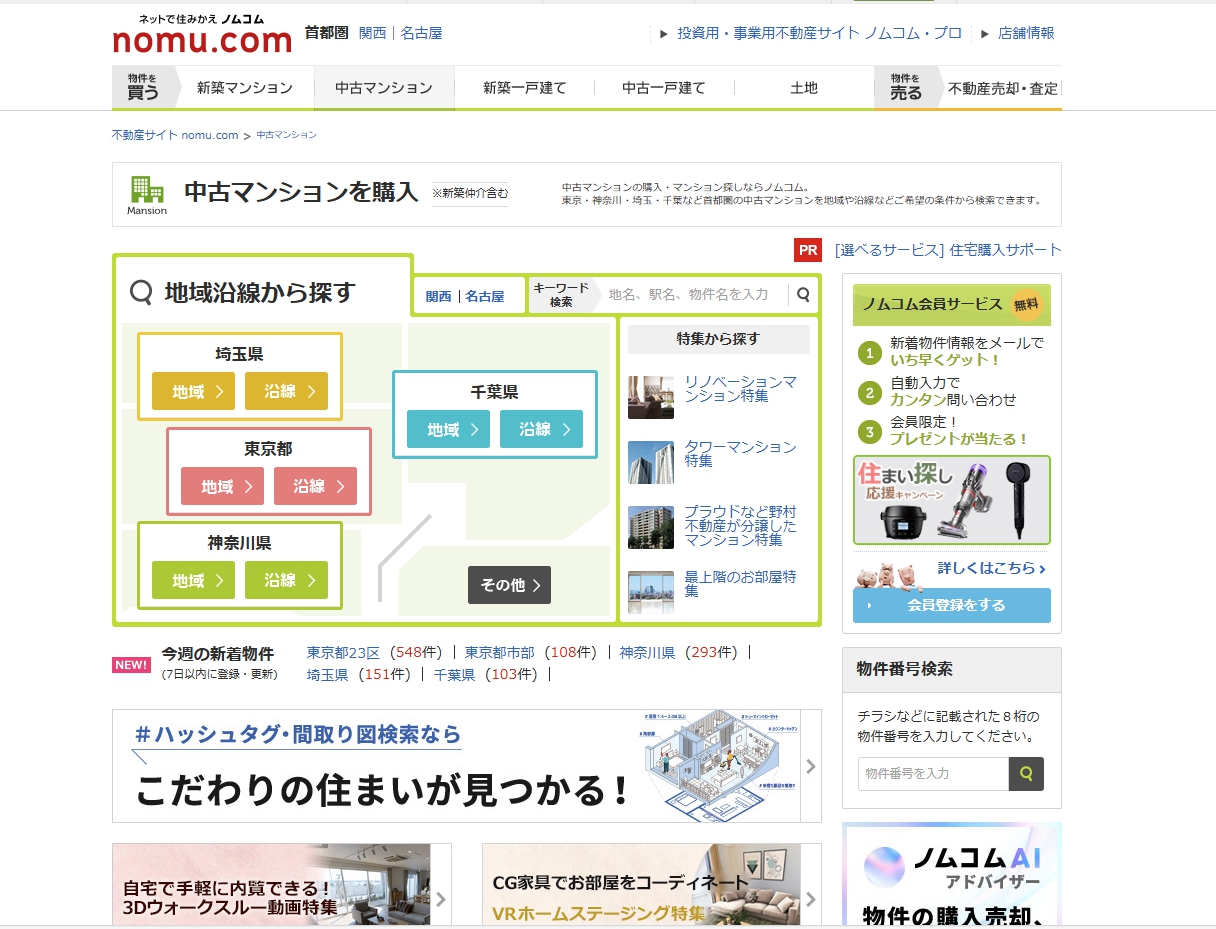Select the 不動産売却・査定 tab
The width and height of the screenshot is (1216, 929).
pos(1002,88)
